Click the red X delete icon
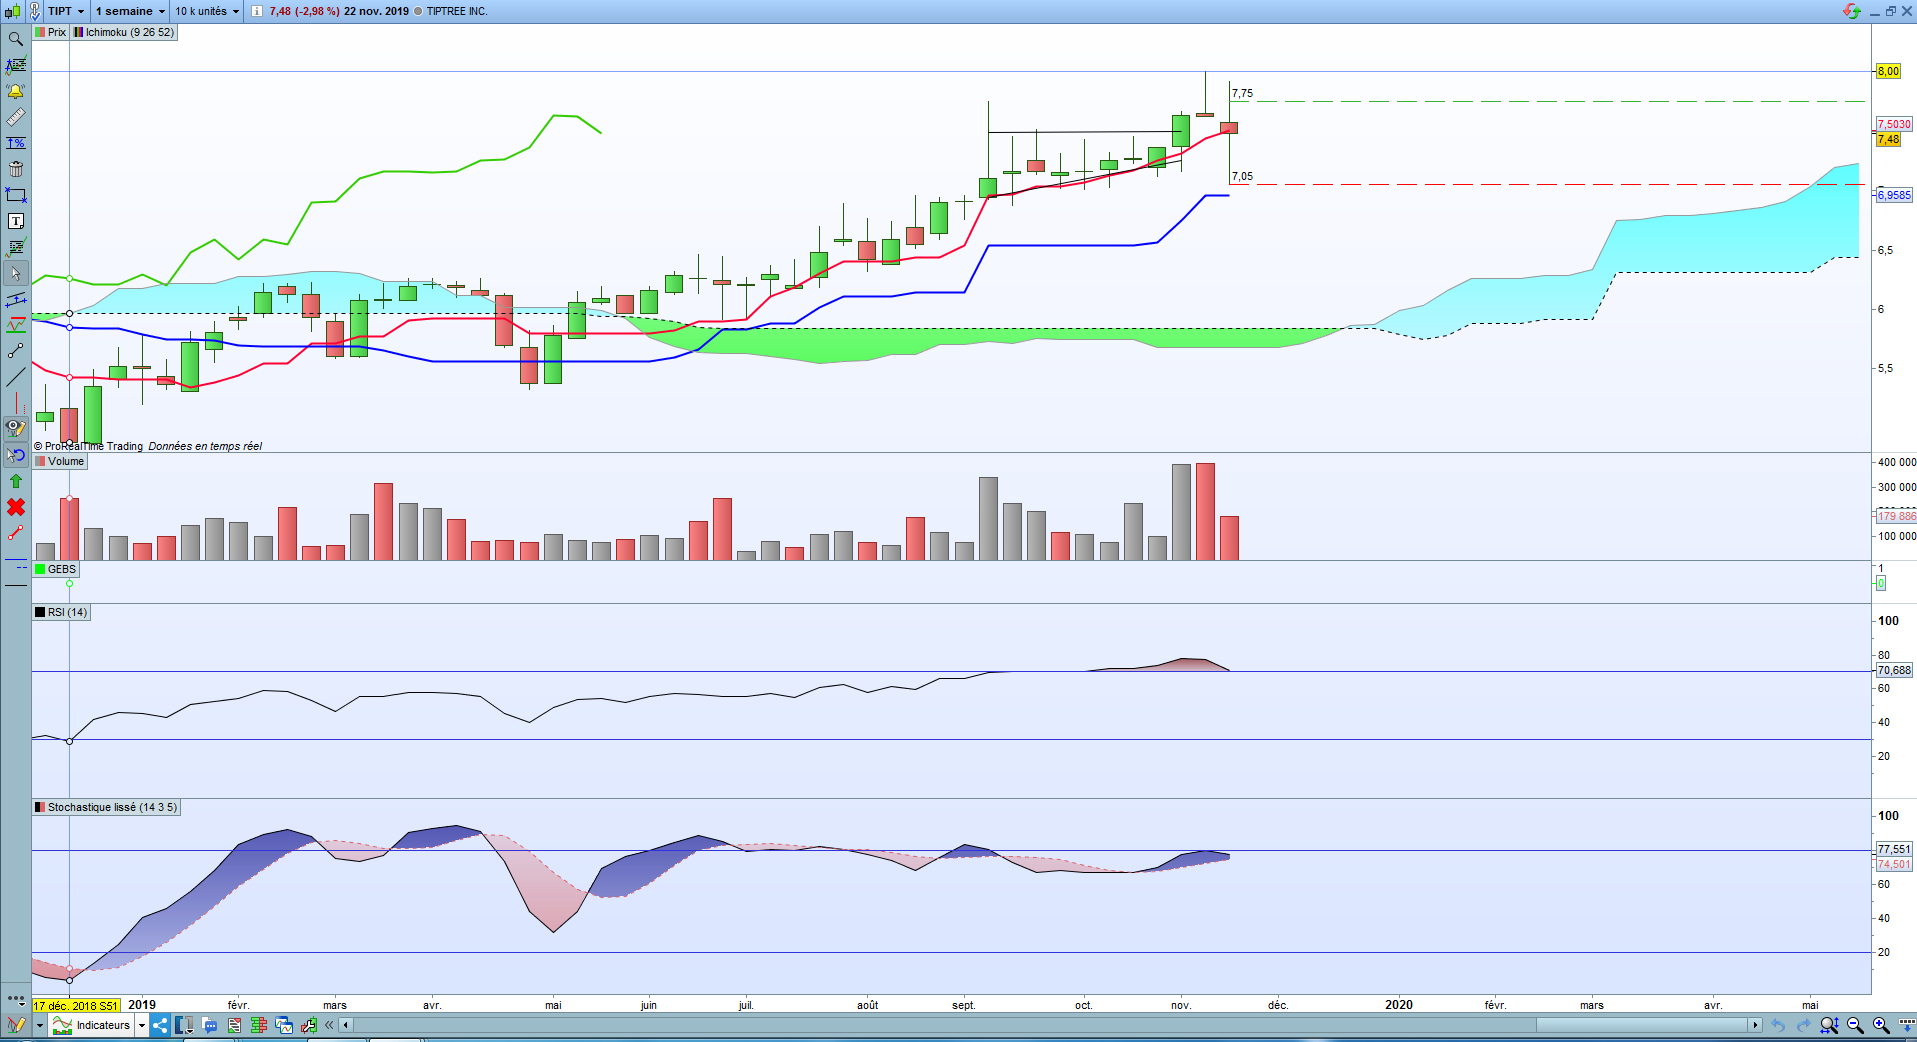The width and height of the screenshot is (1917, 1042). pos(15,507)
